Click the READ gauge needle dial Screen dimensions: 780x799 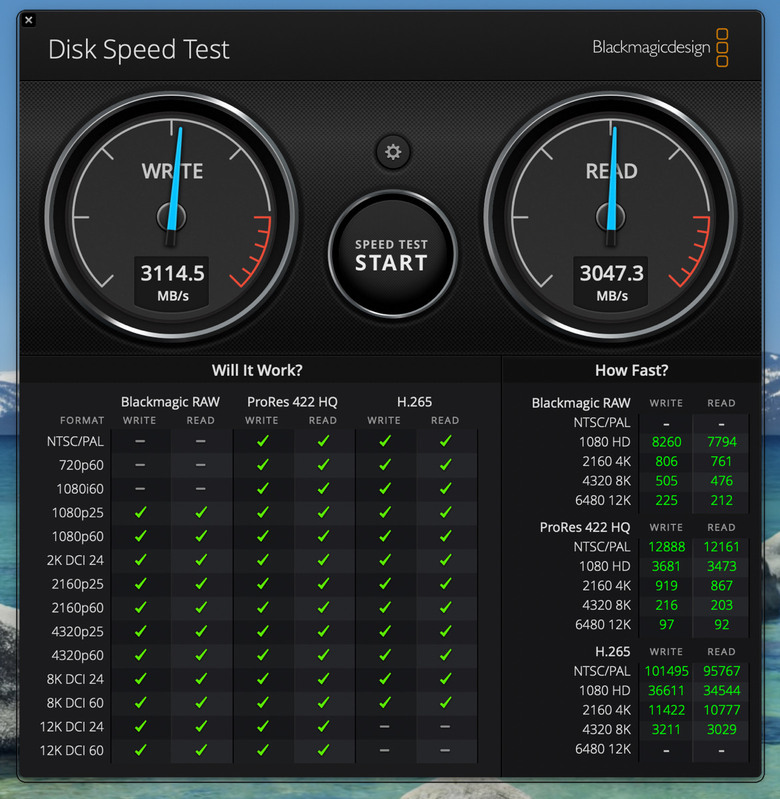tap(611, 217)
